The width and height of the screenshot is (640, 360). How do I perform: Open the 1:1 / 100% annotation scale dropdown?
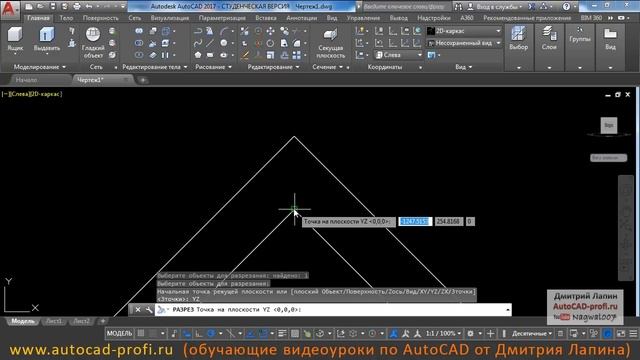click(443, 333)
